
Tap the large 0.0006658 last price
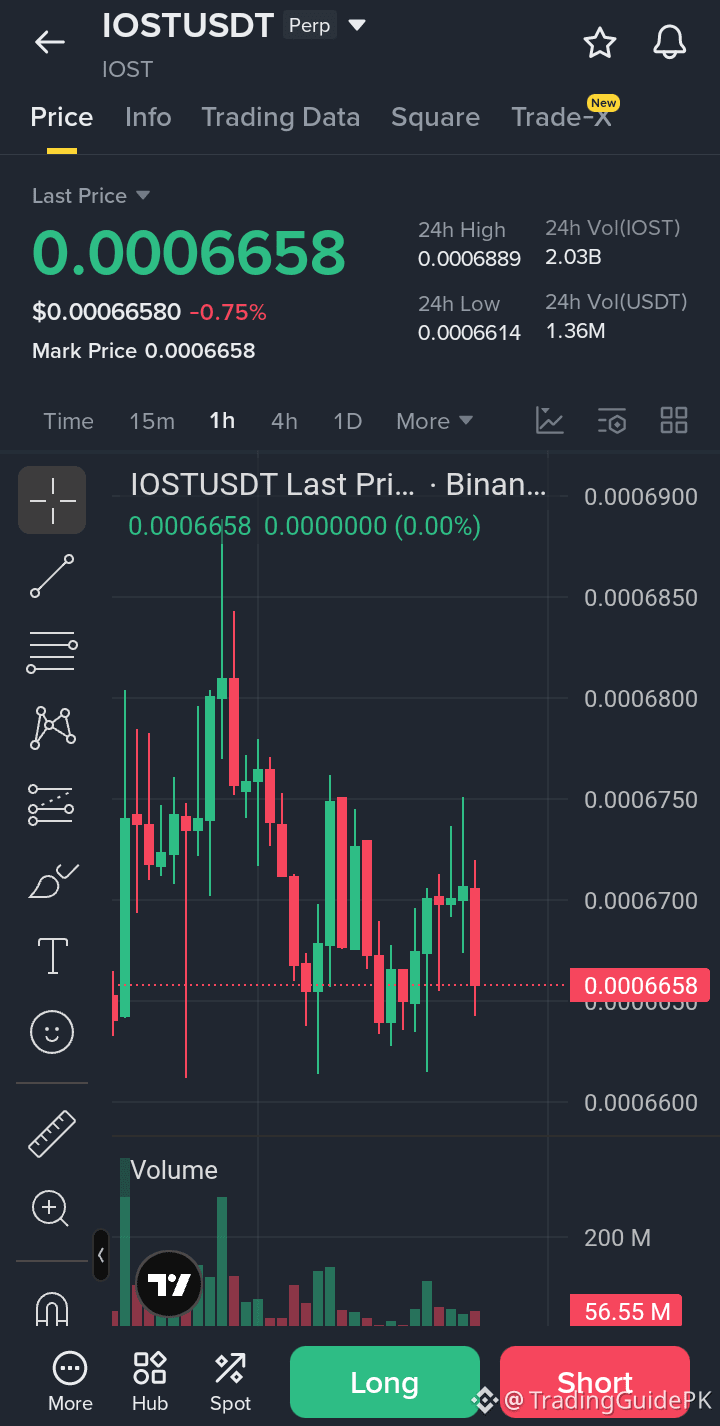[189, 253]
